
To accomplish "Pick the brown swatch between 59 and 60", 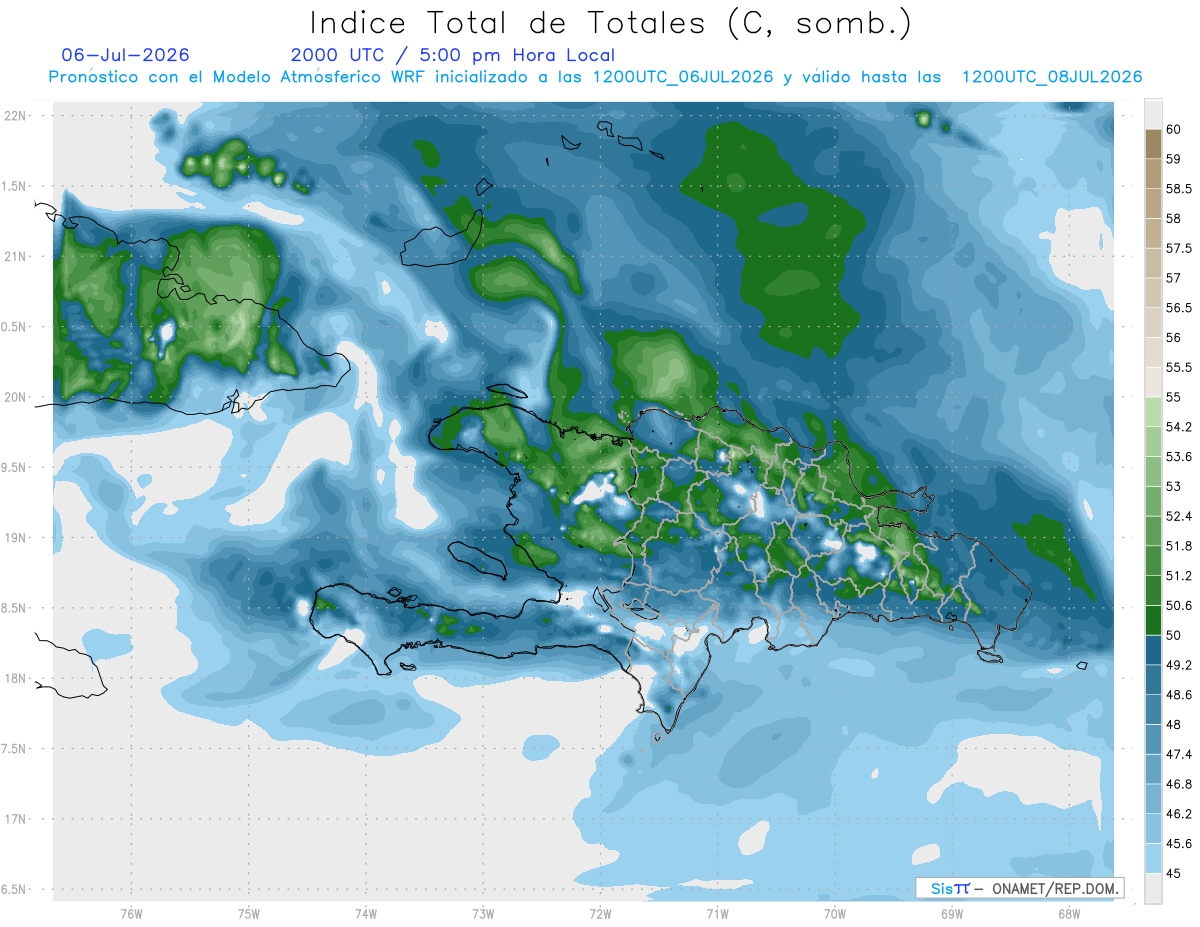I will (1153, 144).
